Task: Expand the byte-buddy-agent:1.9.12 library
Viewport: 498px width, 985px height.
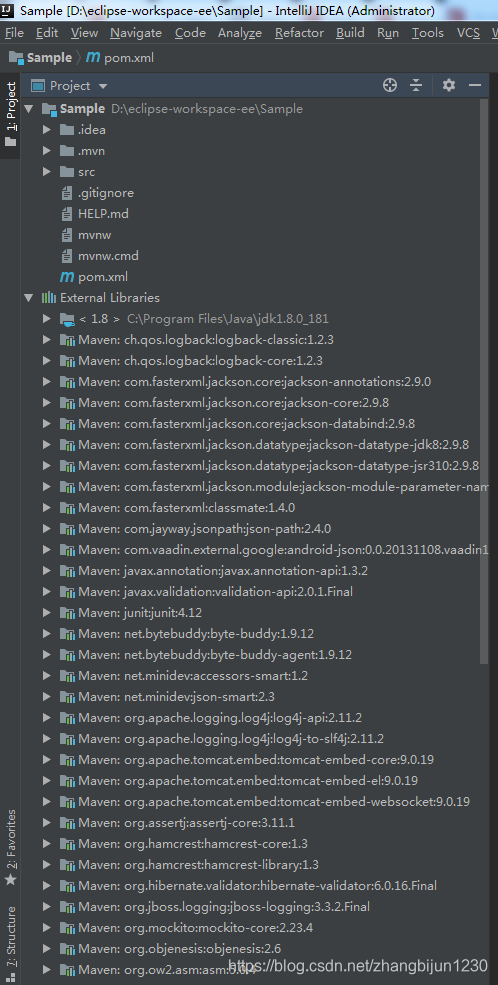Action: click(x=46, y=655)
